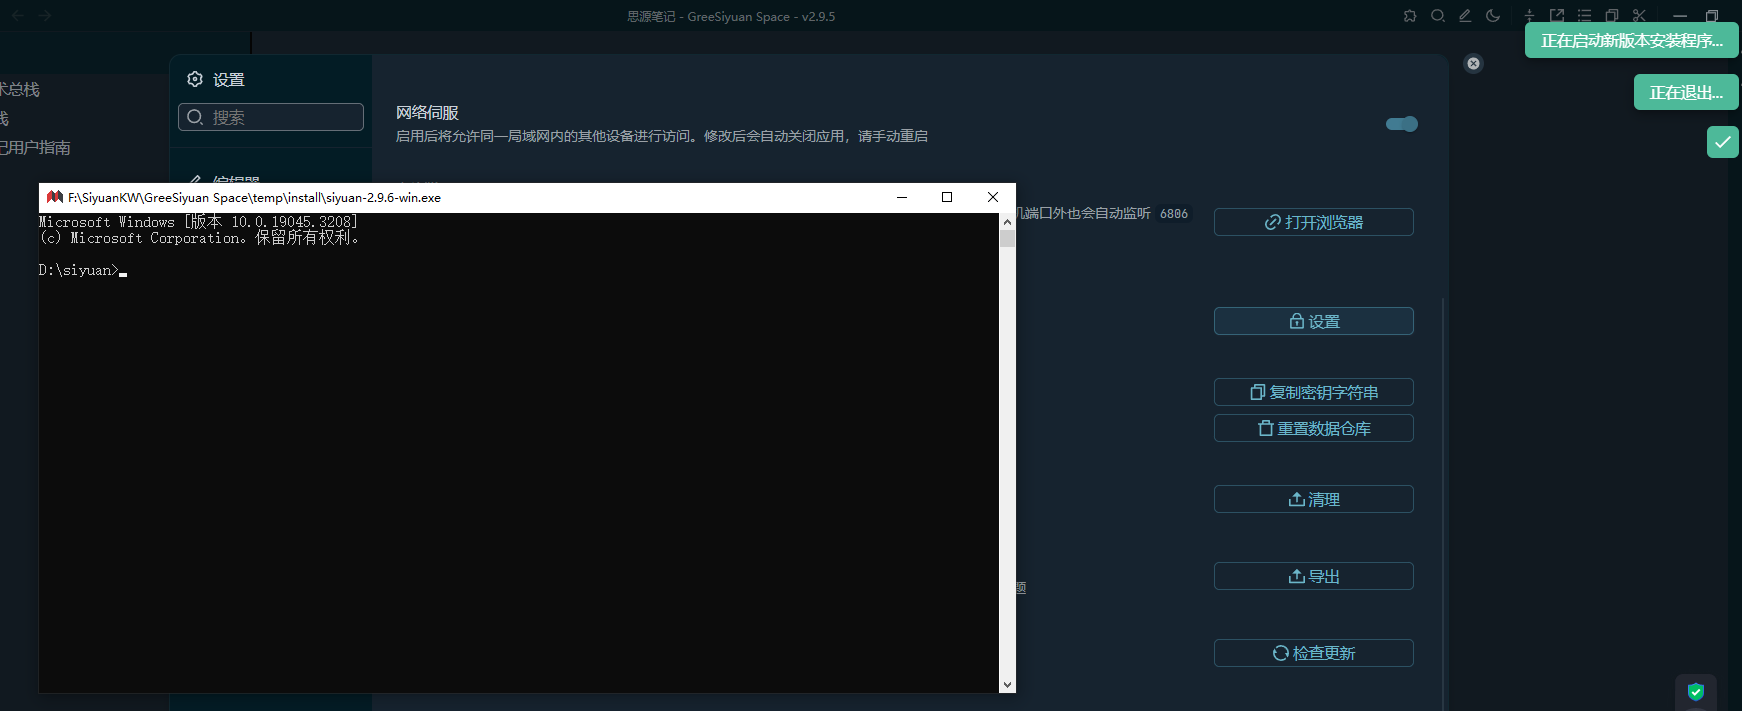Click the gear icon beside 设置 heading
The height and width of the screenshot is (711, 1742).
(195, 79)
